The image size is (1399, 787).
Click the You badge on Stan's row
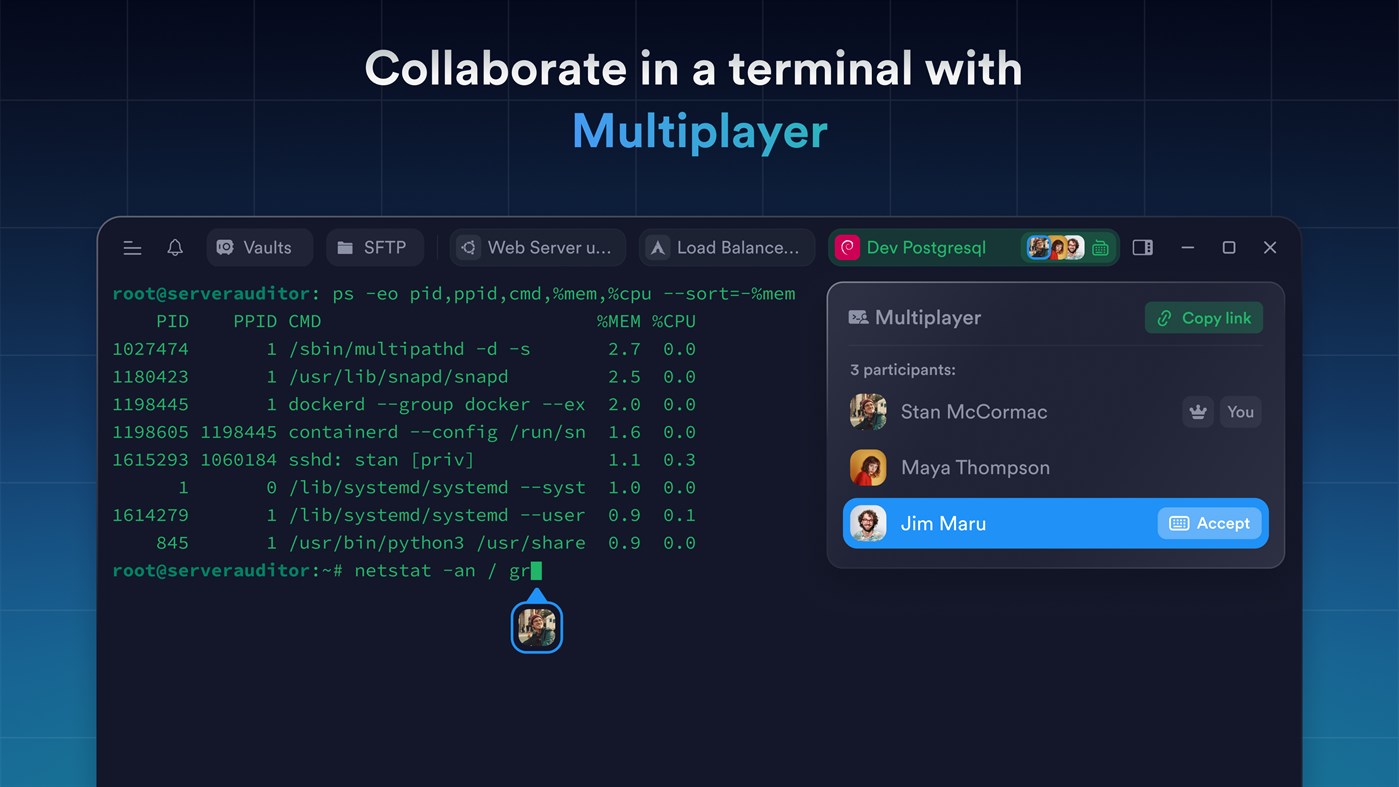1240,411
